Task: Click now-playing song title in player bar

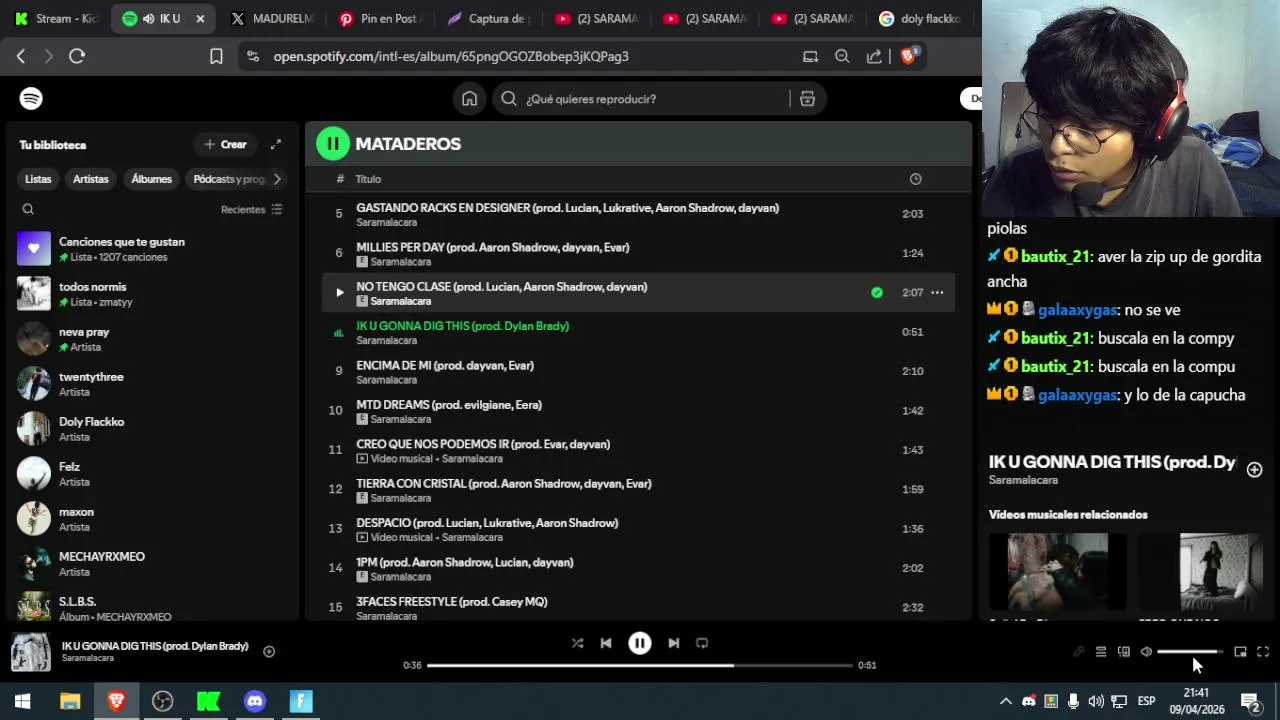Action: pyautogui.click(x=155, y=646)
